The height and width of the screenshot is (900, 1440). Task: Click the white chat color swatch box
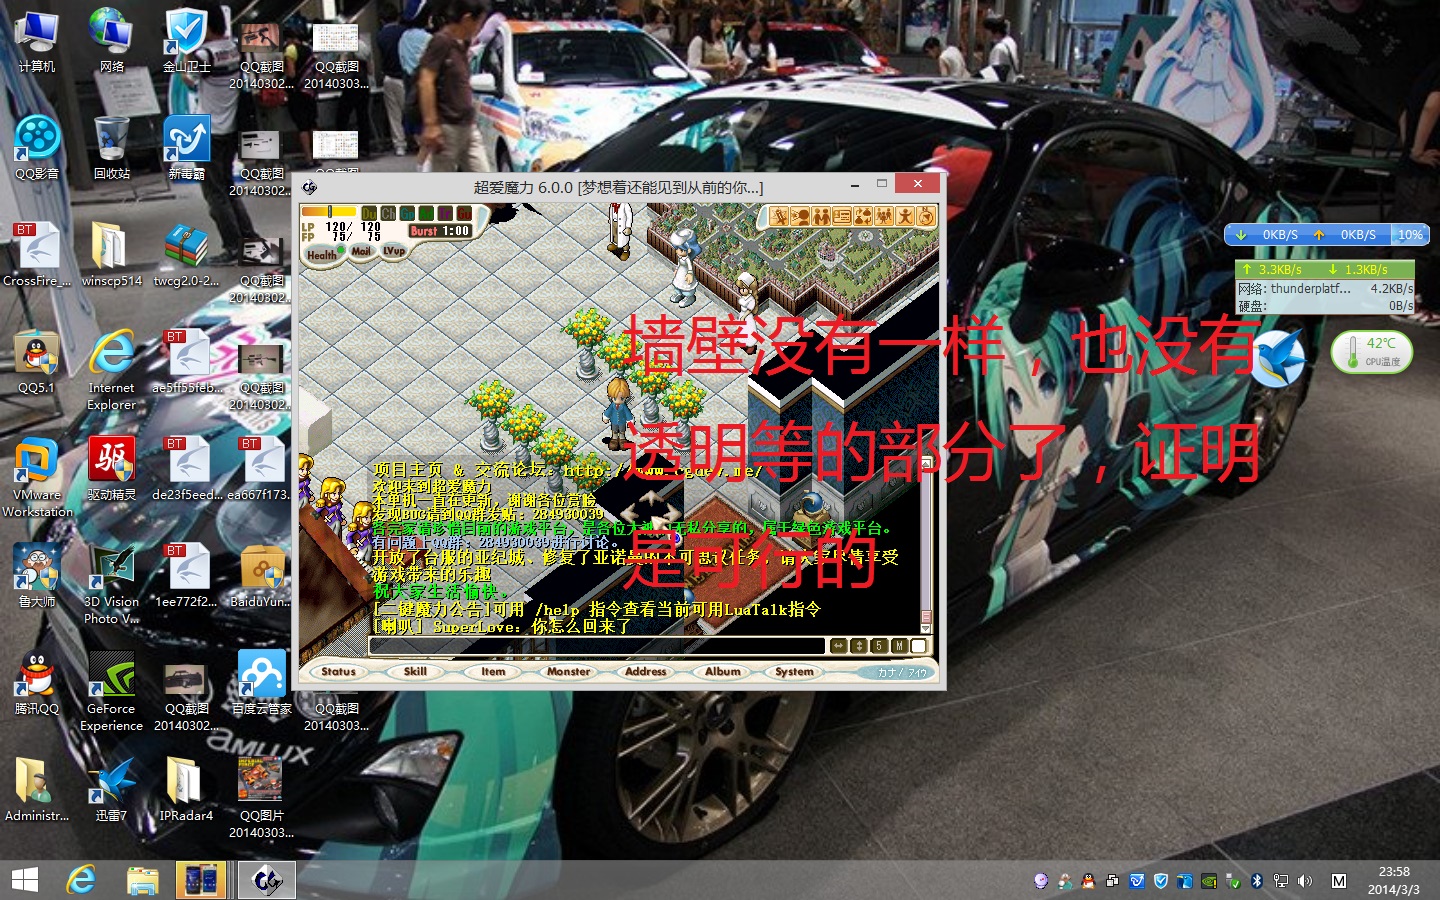[x=919, y=646]
